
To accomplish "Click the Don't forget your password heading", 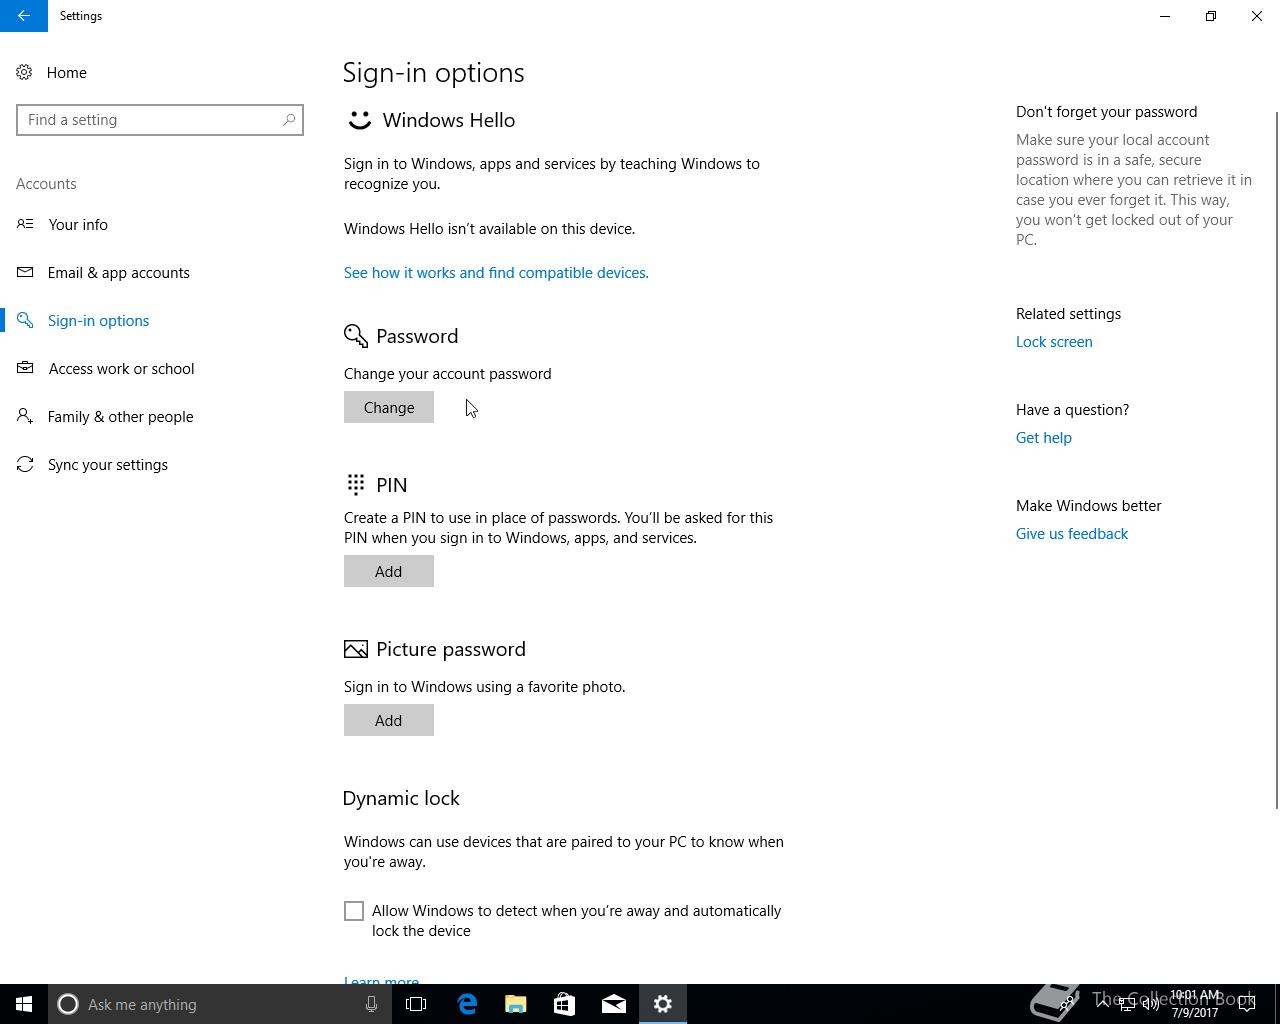I will click(x=1106, y=112).
